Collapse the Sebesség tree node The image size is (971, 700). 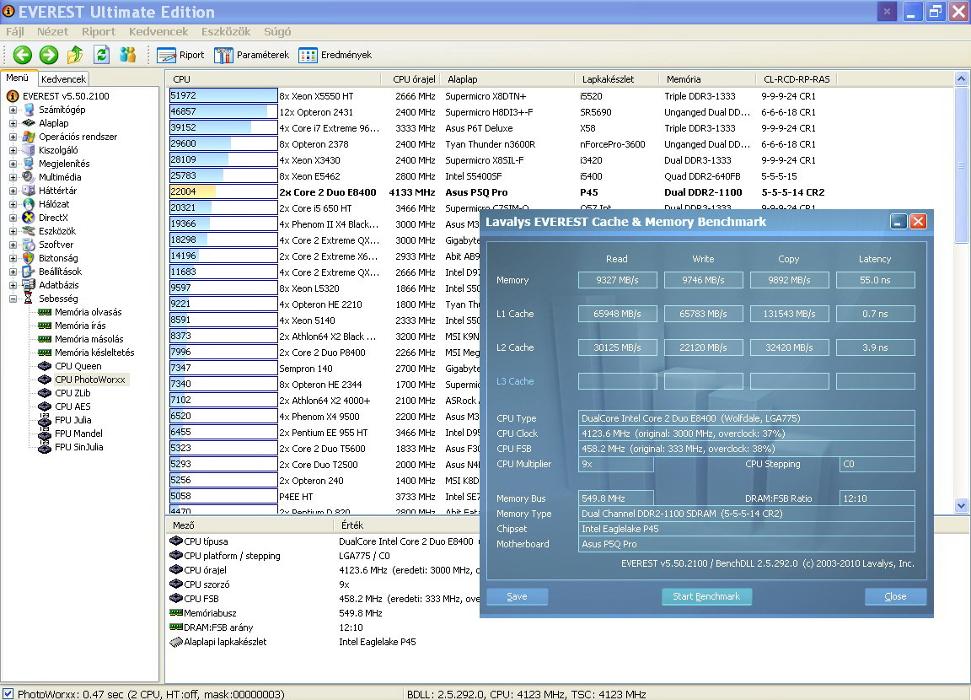(13, 299)
